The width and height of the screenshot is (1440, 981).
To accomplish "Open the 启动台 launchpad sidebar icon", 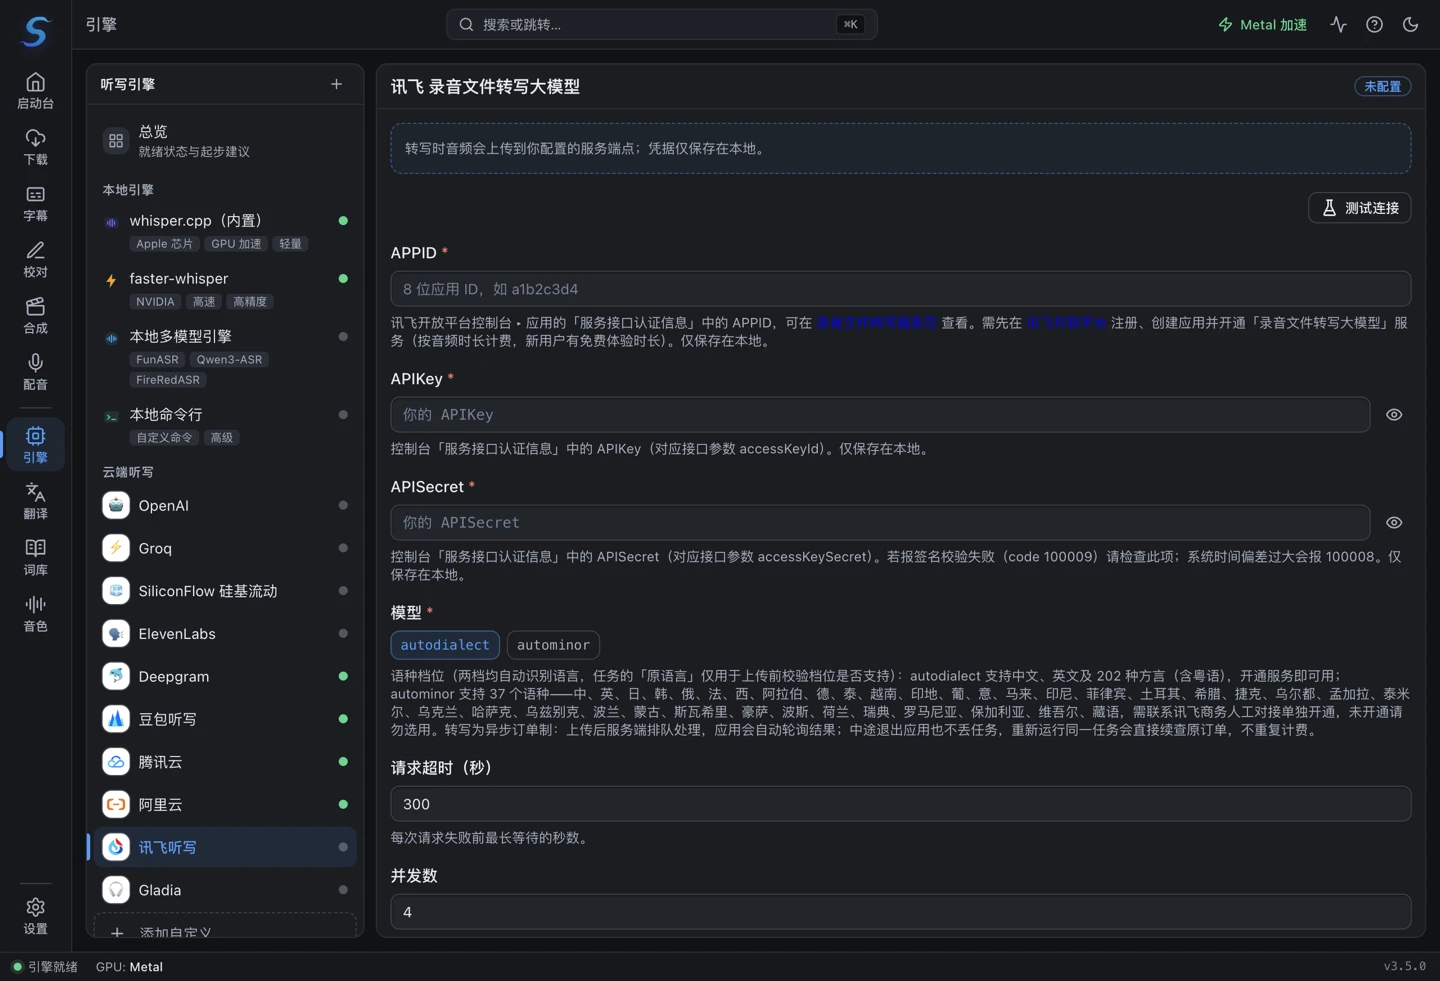I will click(x=35, y=90).
